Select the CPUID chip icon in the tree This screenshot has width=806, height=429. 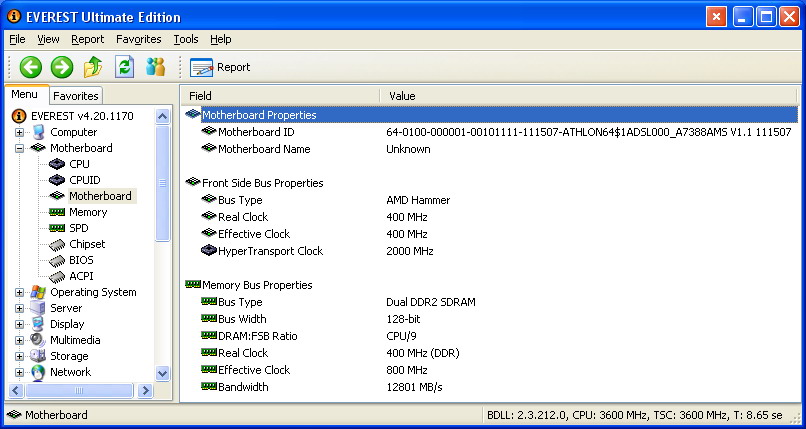[x=57, y=180]
